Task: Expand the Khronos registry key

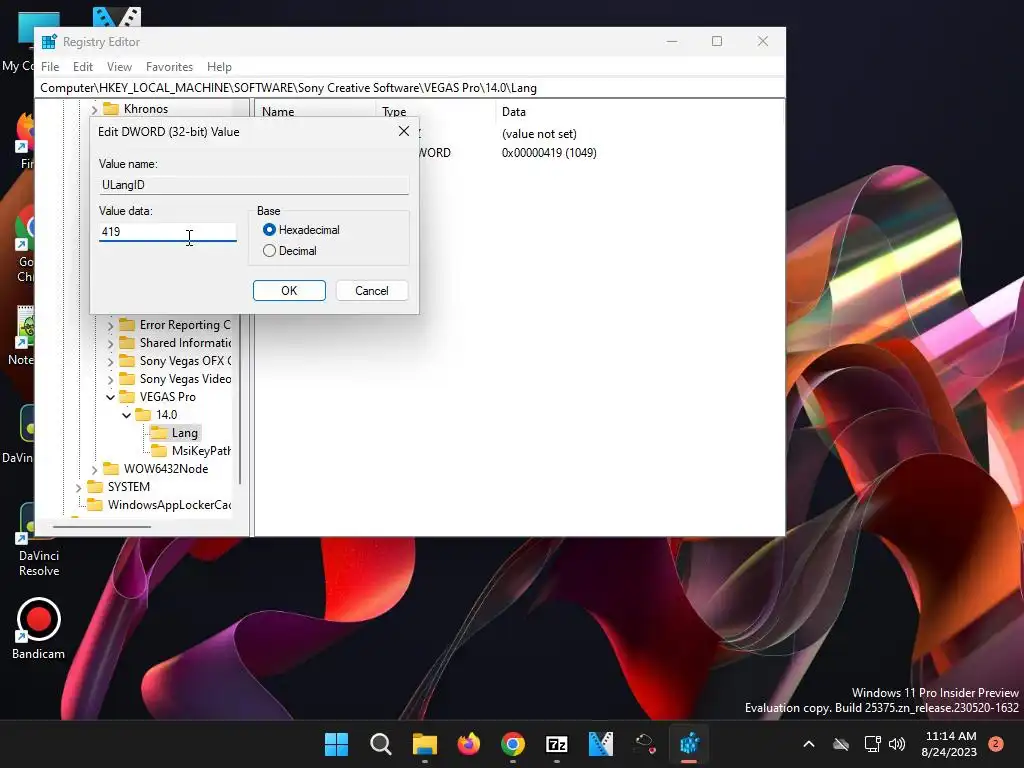Action: coord(95,109)
